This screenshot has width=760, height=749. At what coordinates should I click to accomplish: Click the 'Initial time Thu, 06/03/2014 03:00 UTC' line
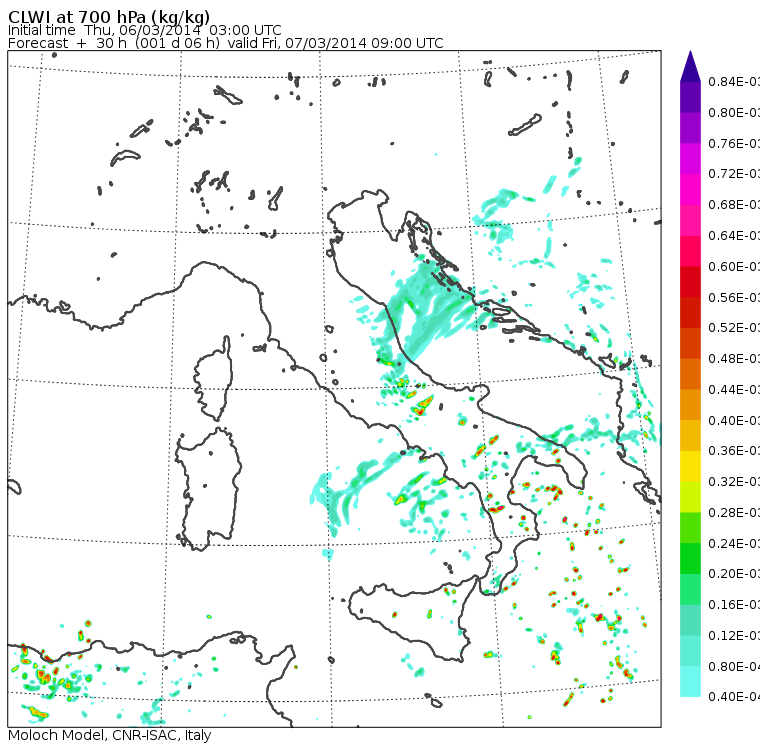(x=144, y=30)
